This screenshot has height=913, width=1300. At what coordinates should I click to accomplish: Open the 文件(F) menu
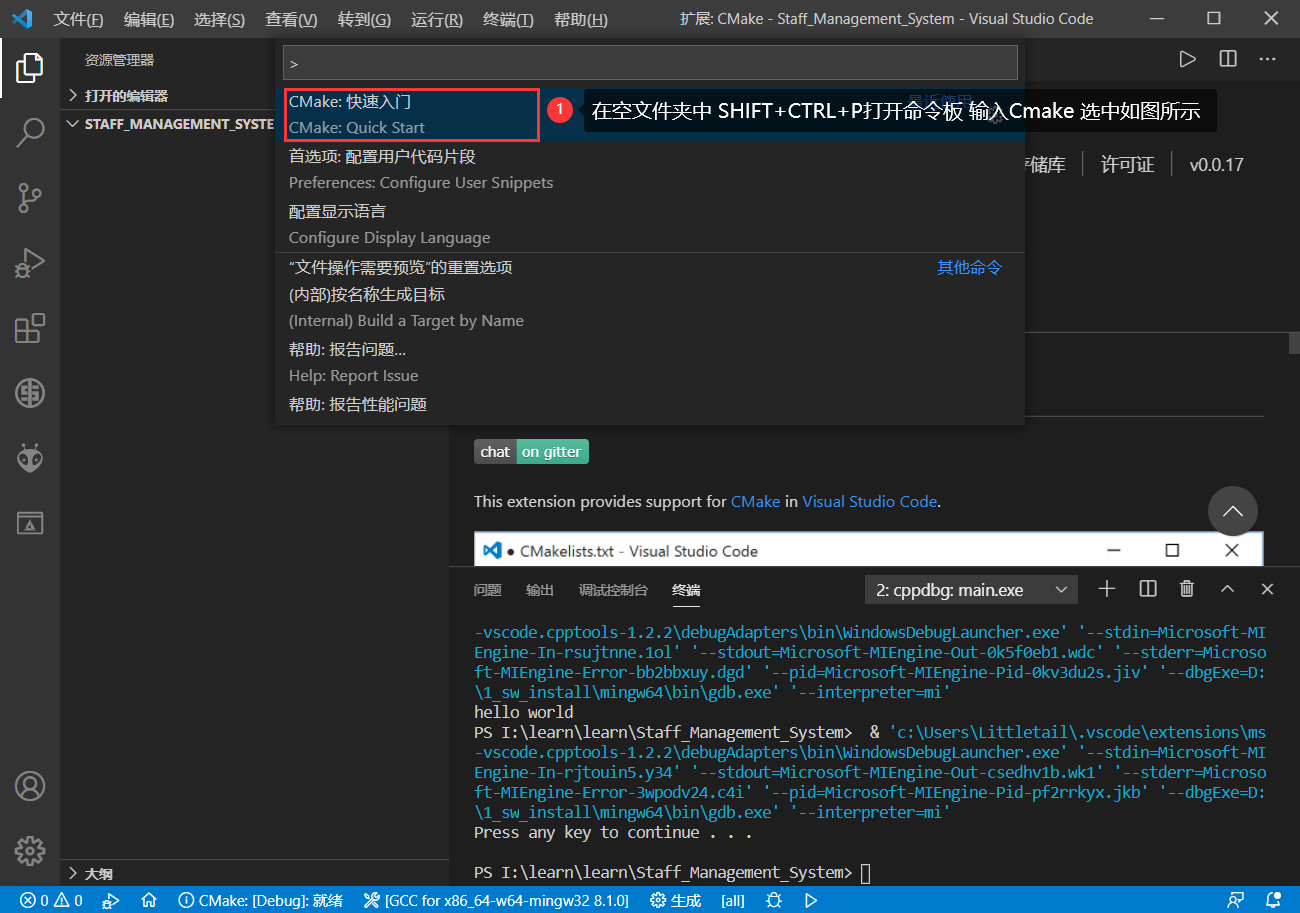click(x=78, y=19)
